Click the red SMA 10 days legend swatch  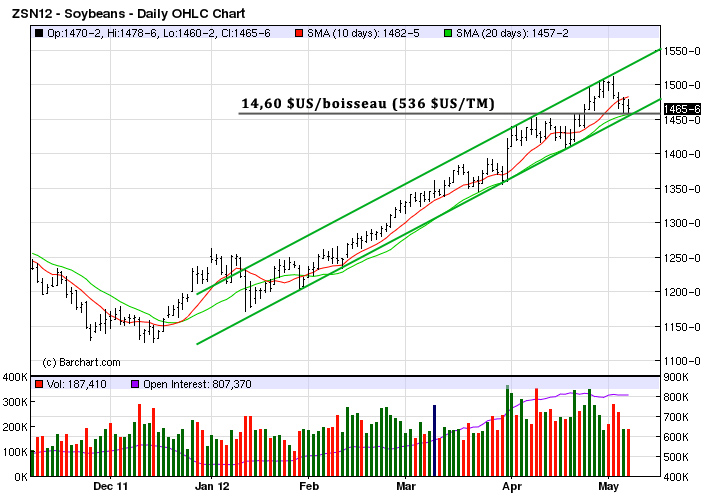pyautogui.click(x=298, y=34)
